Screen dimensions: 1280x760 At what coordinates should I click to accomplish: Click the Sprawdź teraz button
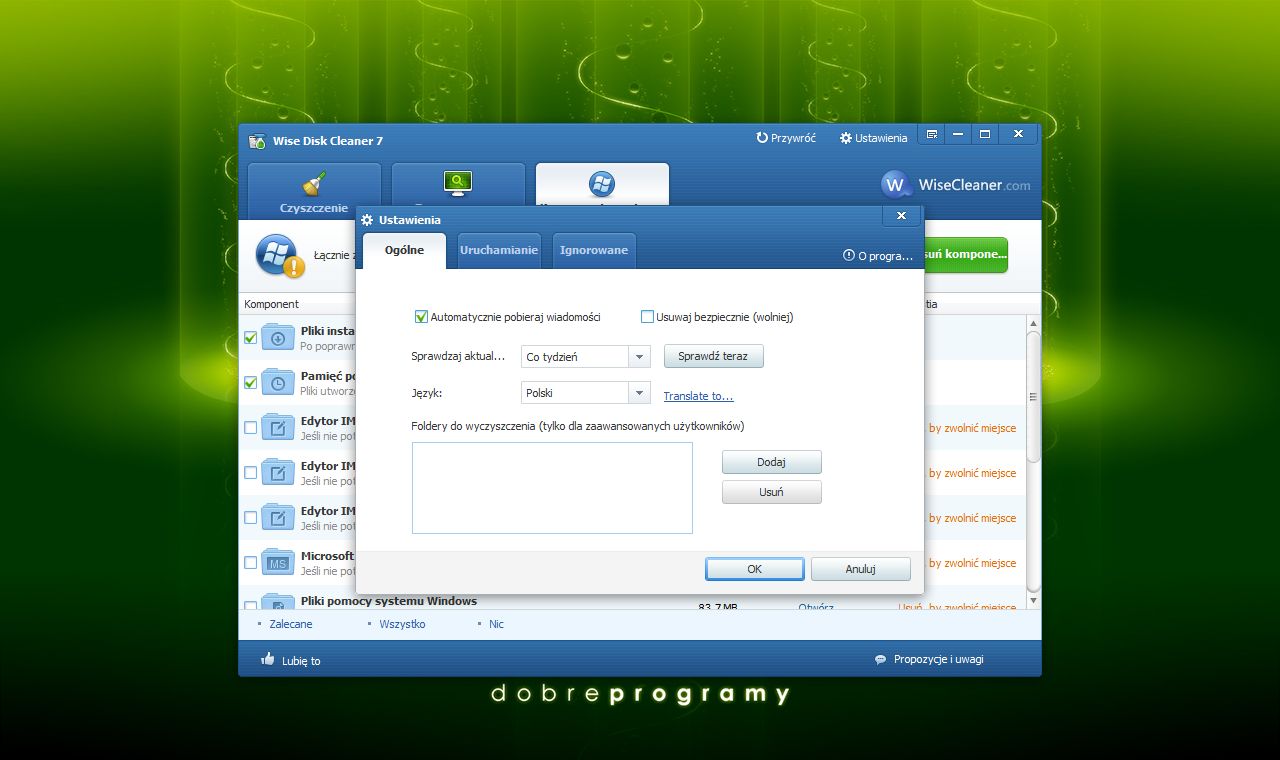point(713,356)
